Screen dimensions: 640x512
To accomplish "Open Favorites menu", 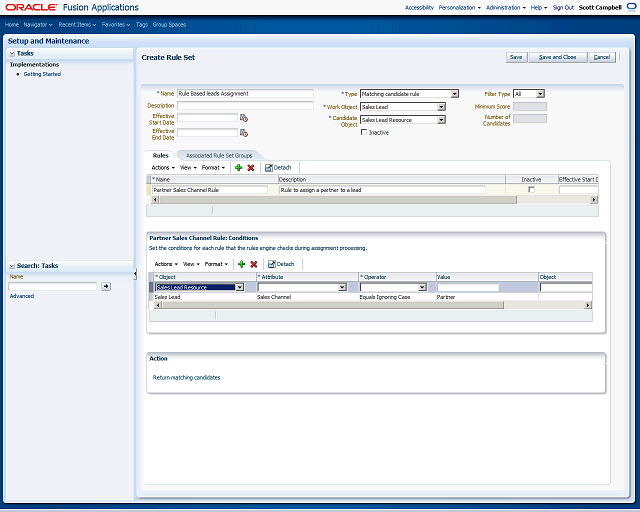I will click(116, 24).
